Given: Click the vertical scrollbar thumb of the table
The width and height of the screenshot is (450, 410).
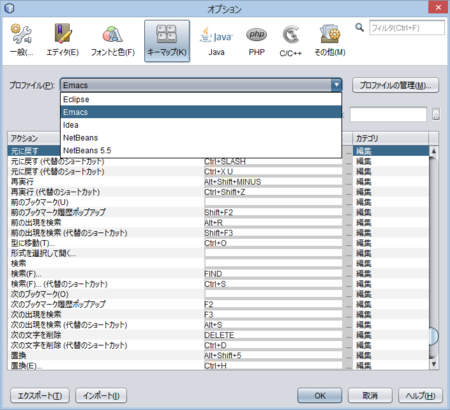Looking at the screenshot, I should (434, 336).
